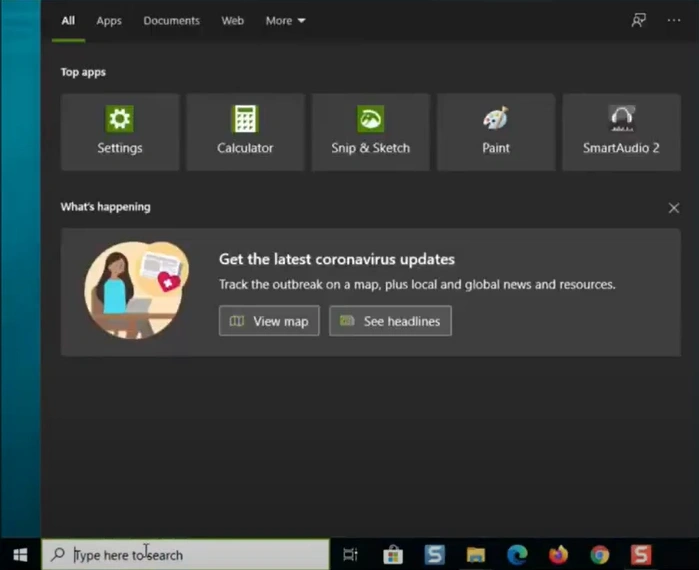Dismiss the What's happening section
The image size is (699, 570).
[674, 208]
